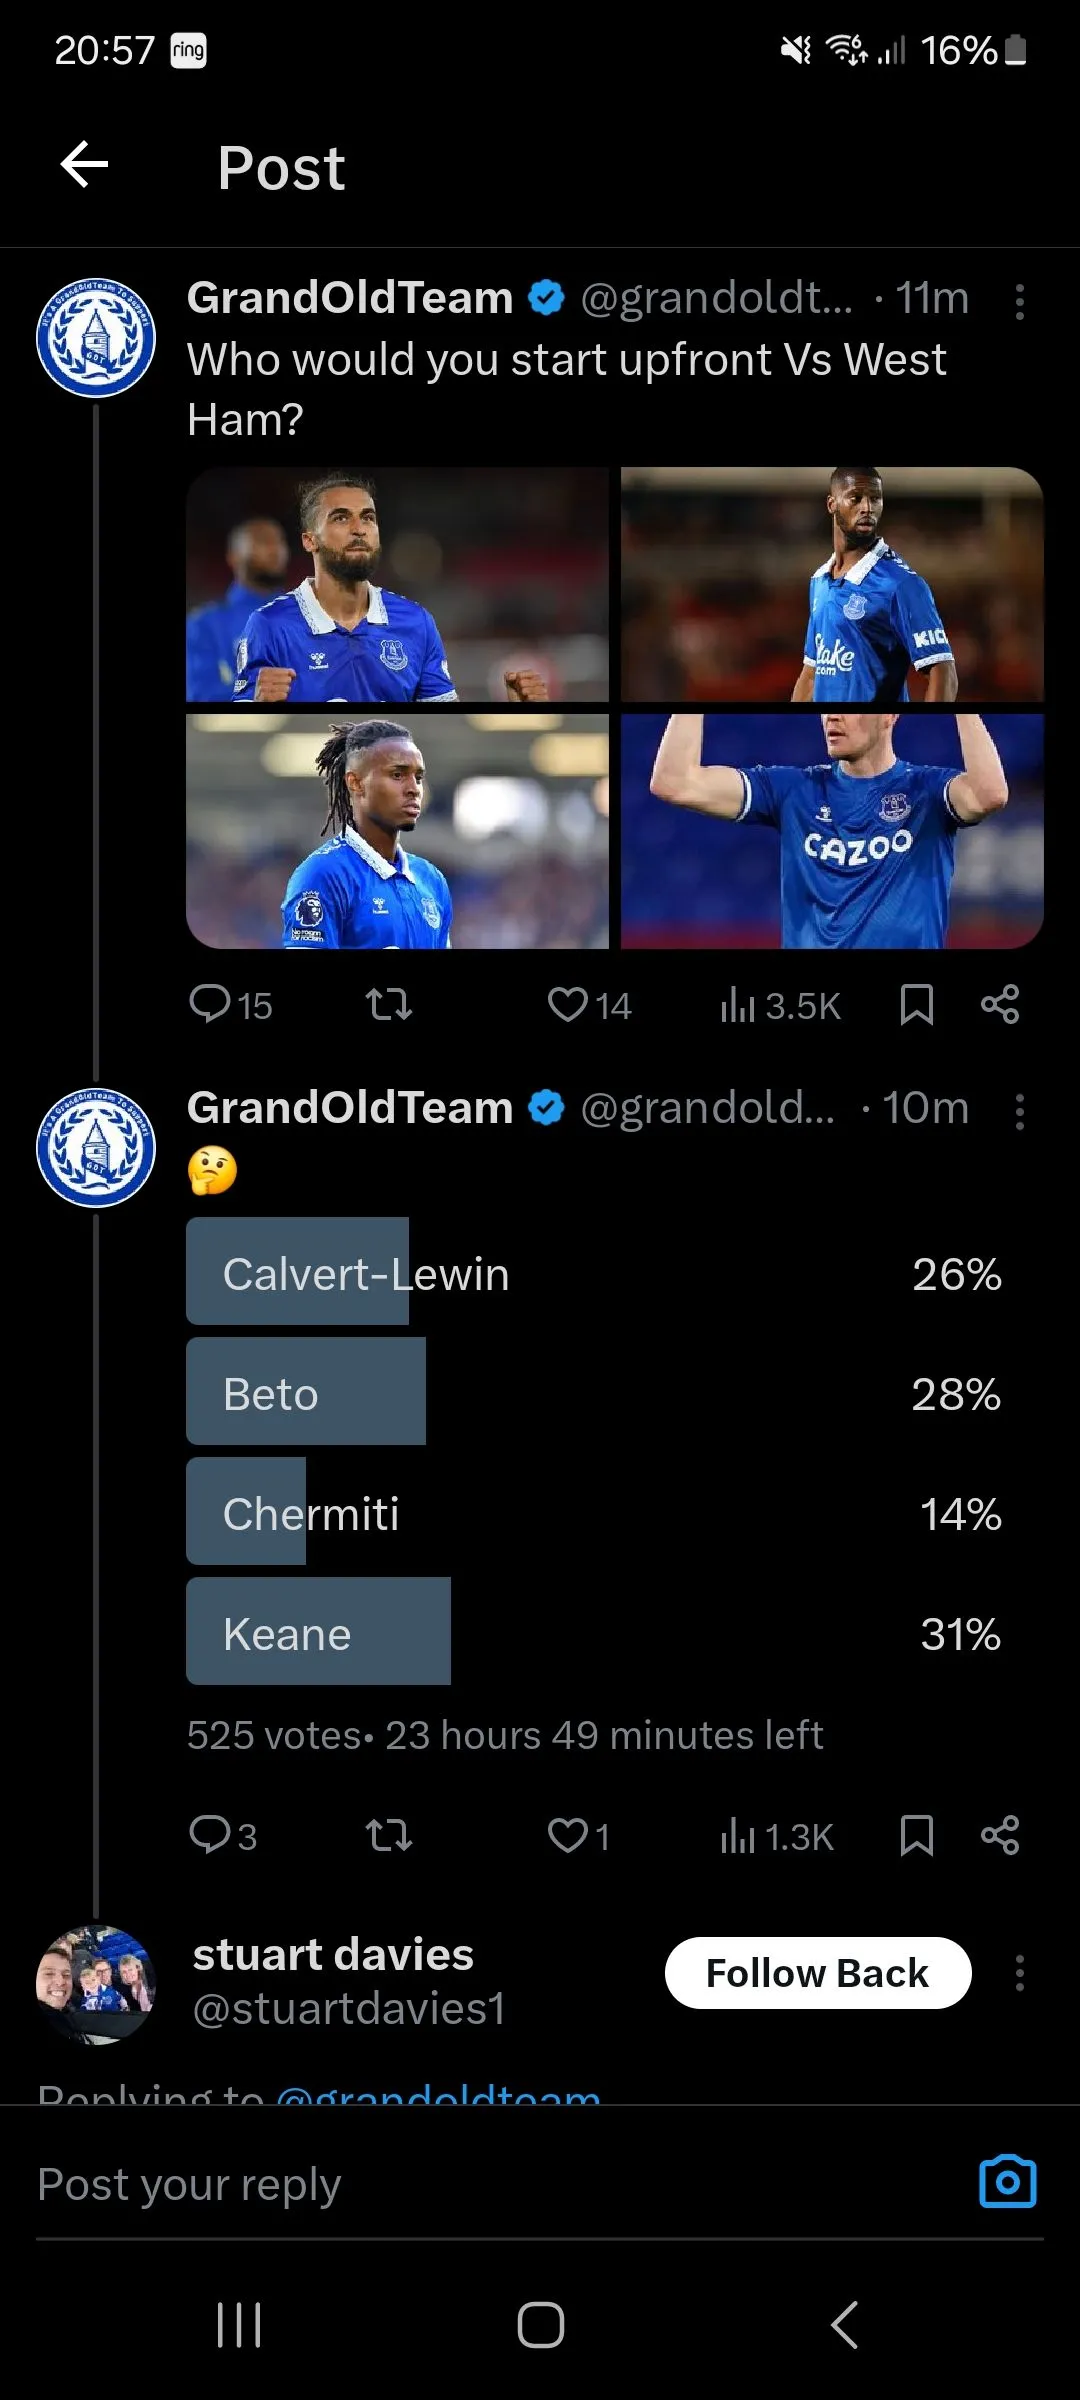Repost the poll post
Image resolution: width=1080 pixels, height=2400 pixels.
388,1835
